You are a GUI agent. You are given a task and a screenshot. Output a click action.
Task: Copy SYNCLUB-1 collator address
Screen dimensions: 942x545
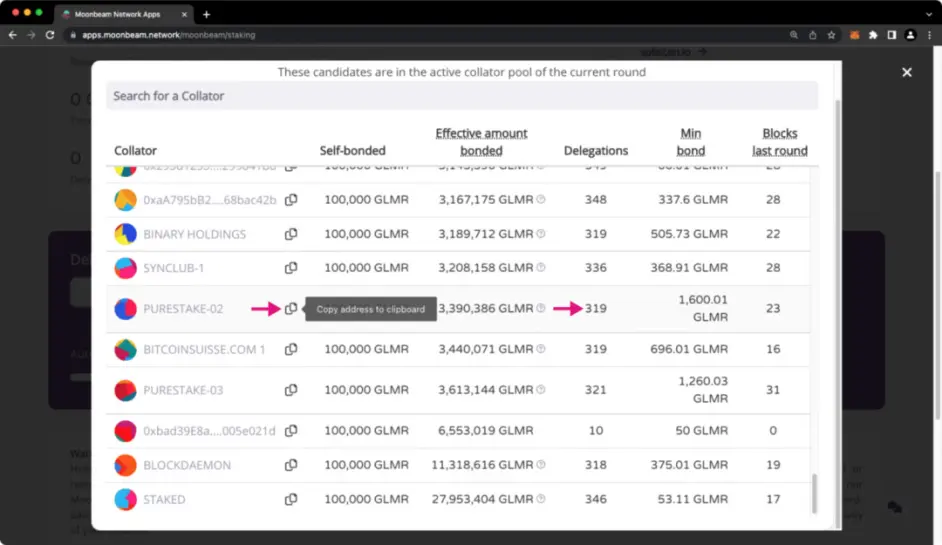pos(291,267)
